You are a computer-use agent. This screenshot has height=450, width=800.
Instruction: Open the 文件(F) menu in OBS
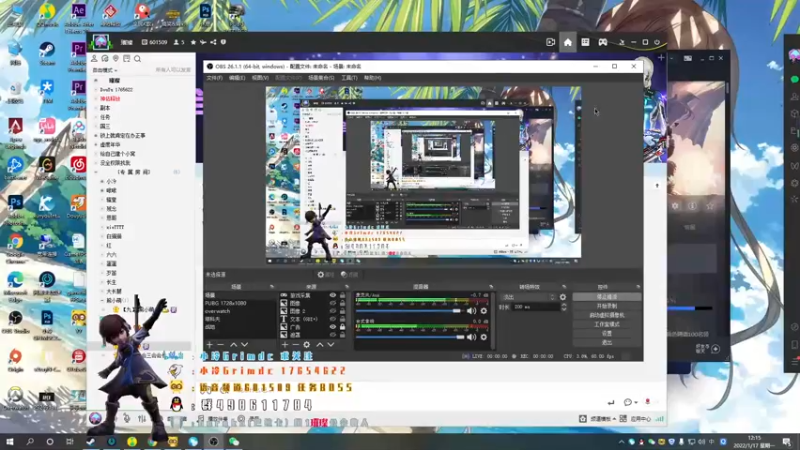pyautogui.click(x=214, y=78)
